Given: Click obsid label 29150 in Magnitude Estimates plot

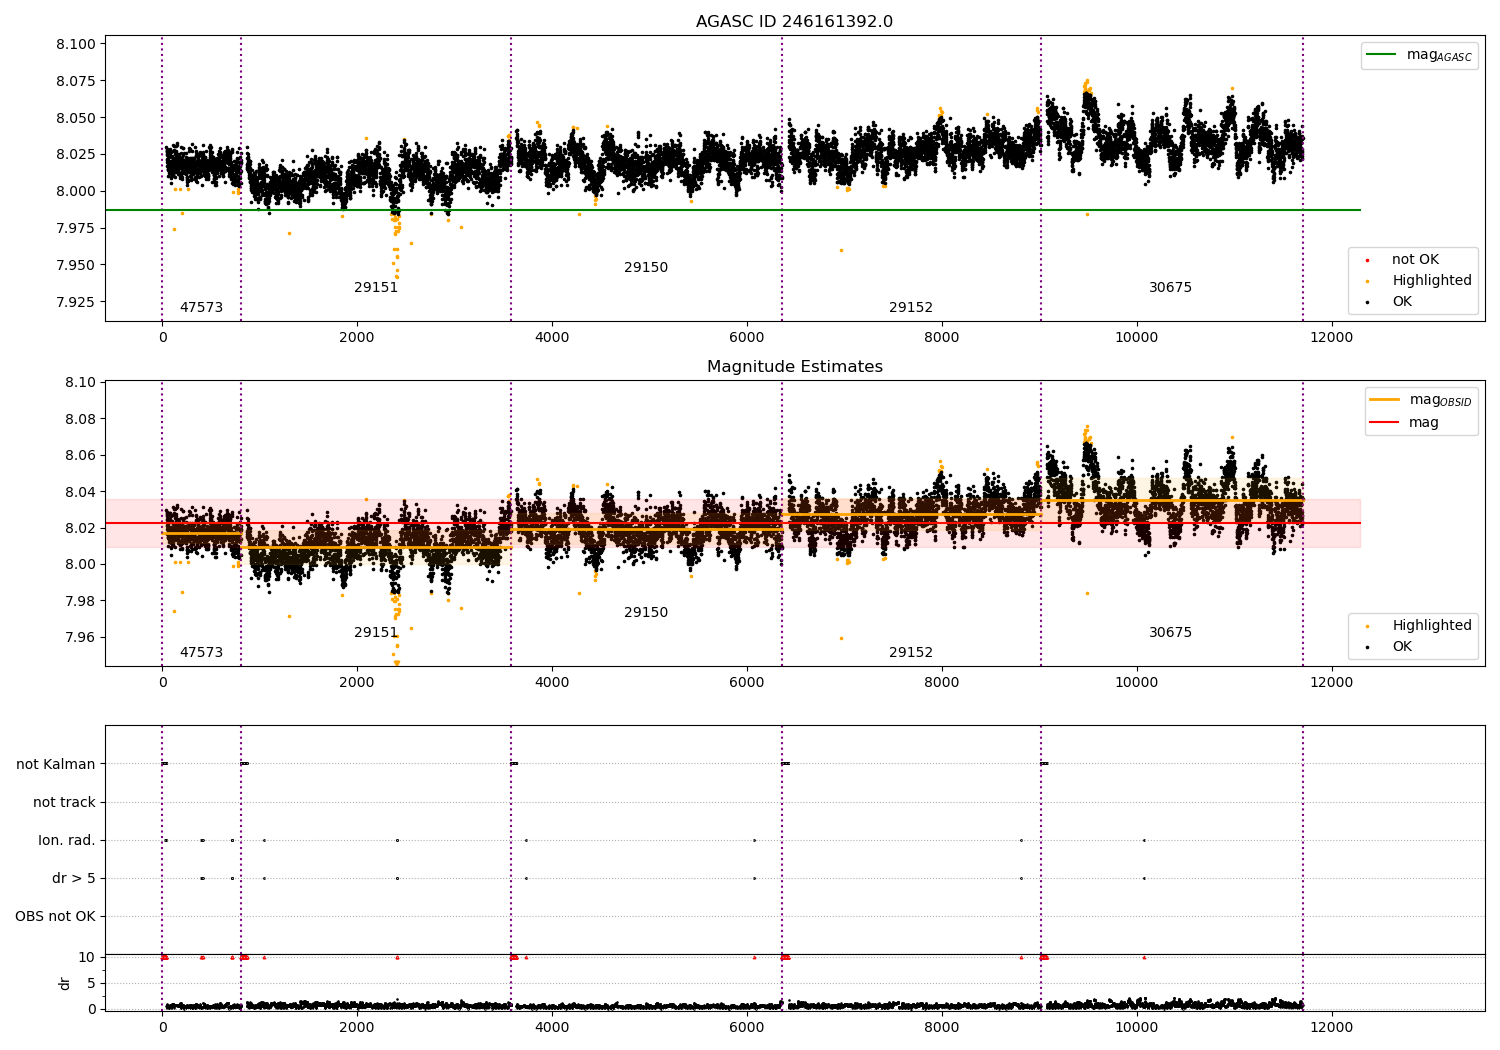Looking at the screenshot, I should [646, 613].
